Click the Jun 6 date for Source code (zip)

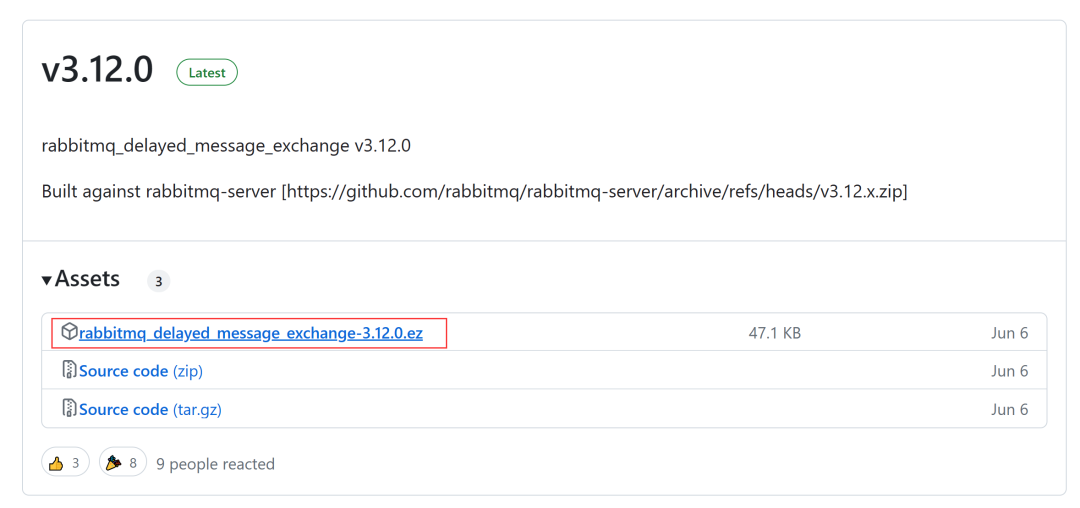click(1009, 371)
